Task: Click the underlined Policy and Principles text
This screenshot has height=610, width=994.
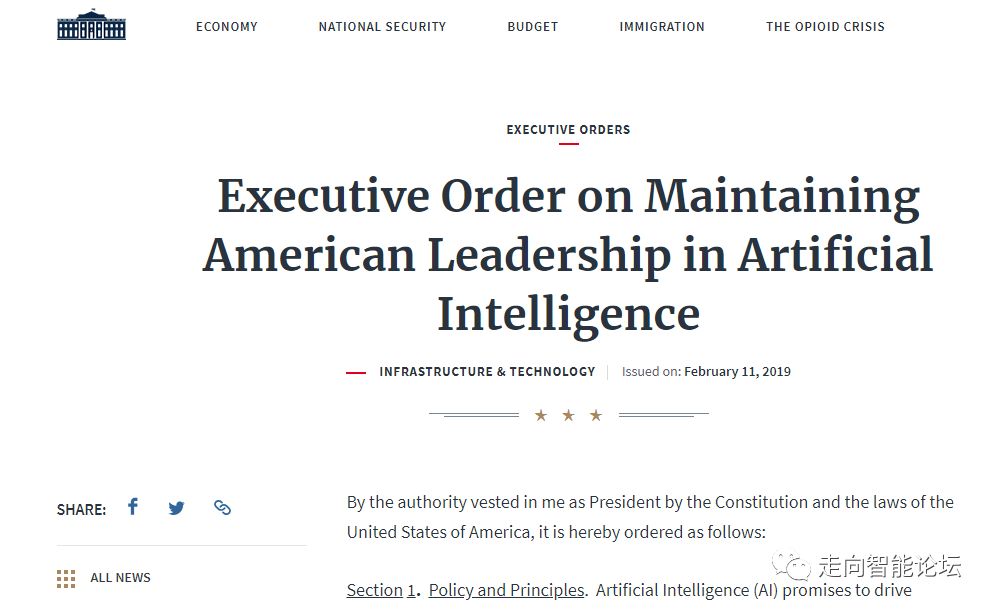Action: point(506,591)
